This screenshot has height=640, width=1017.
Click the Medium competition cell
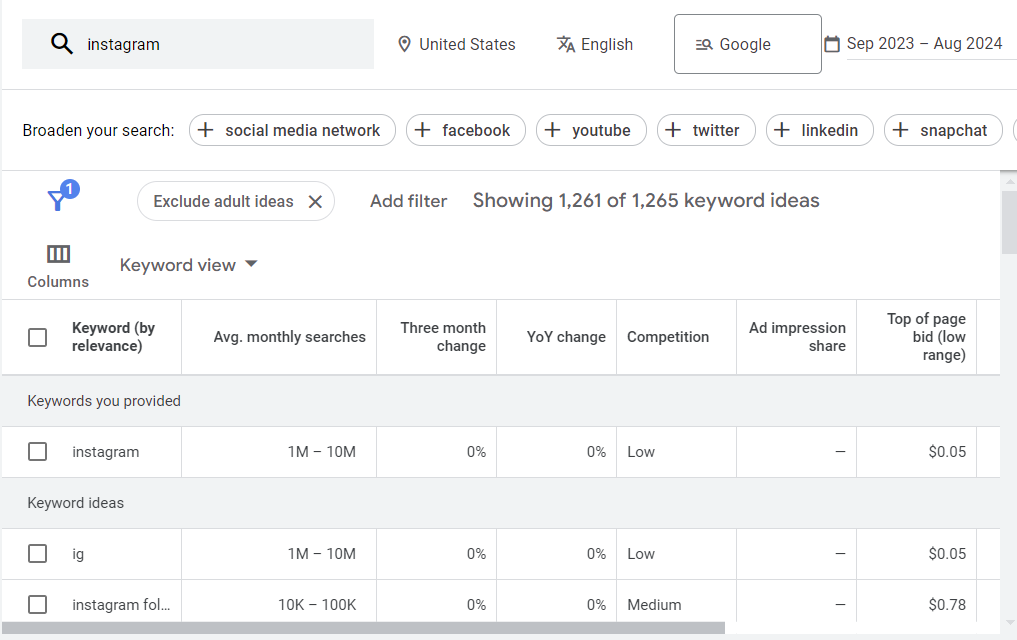pyautogui.click(x=654, y=605)
